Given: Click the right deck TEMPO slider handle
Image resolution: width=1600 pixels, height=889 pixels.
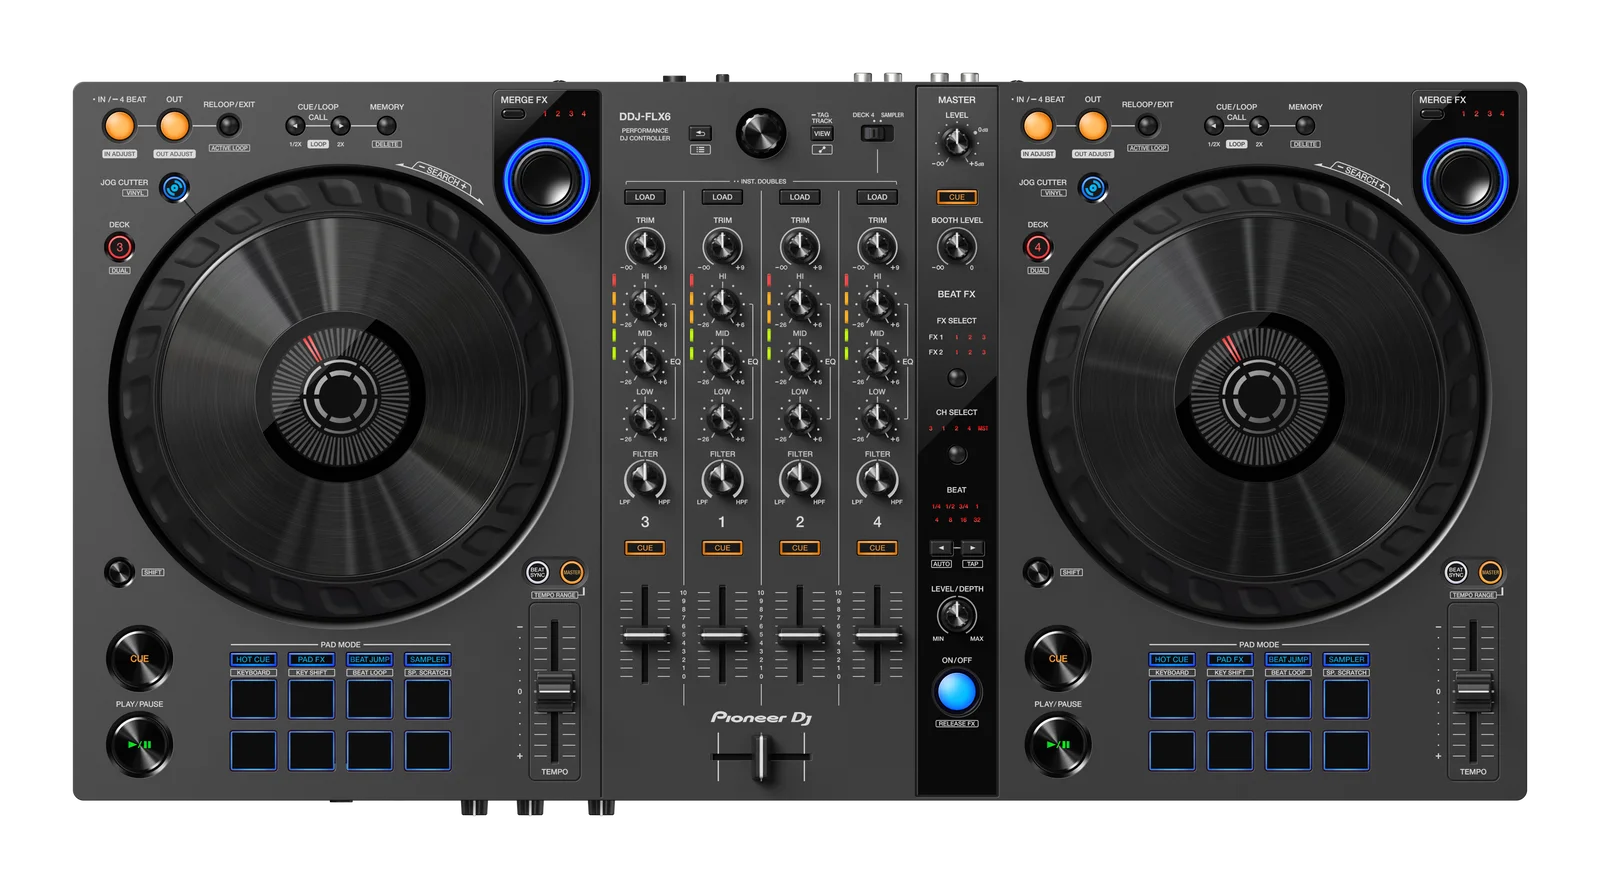Looking at the screenshot, I should (1473, 691).
